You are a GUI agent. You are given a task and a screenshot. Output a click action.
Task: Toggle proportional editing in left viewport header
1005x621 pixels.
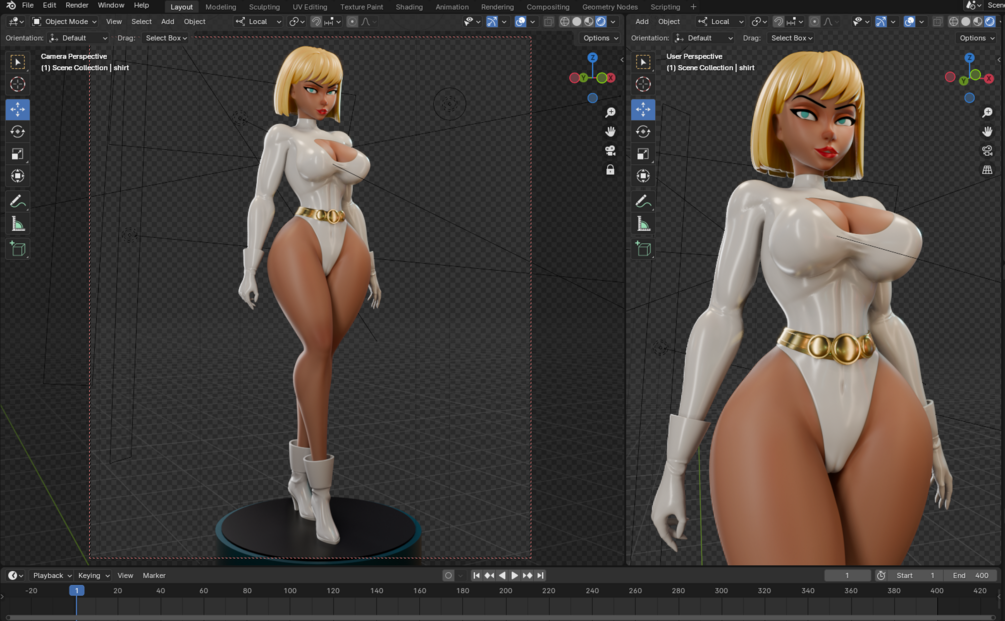click(x=352, y=22)
